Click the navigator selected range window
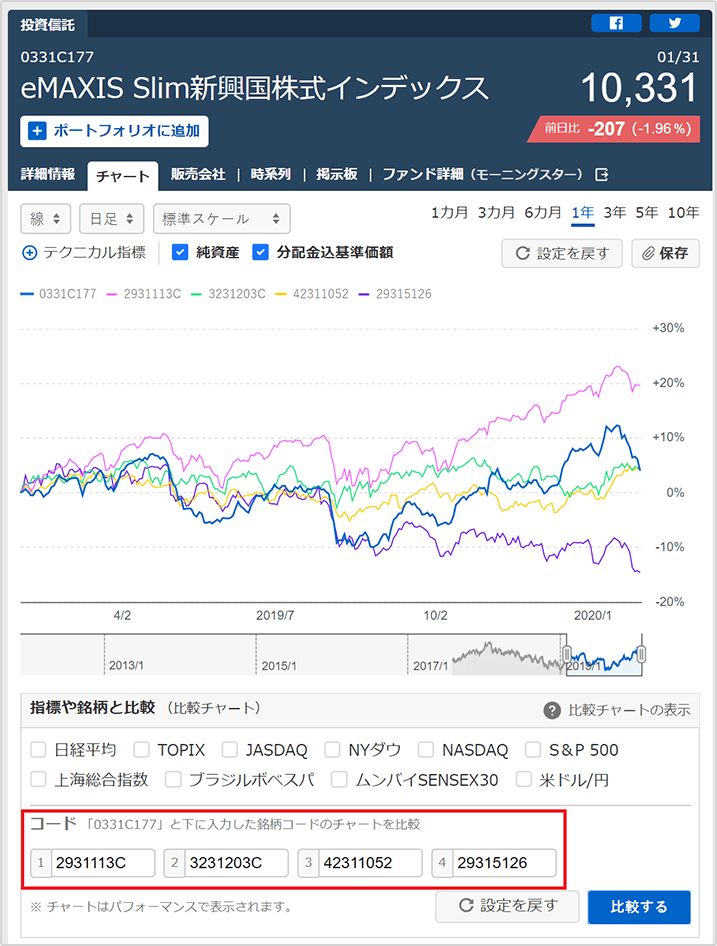 (604, 655)
